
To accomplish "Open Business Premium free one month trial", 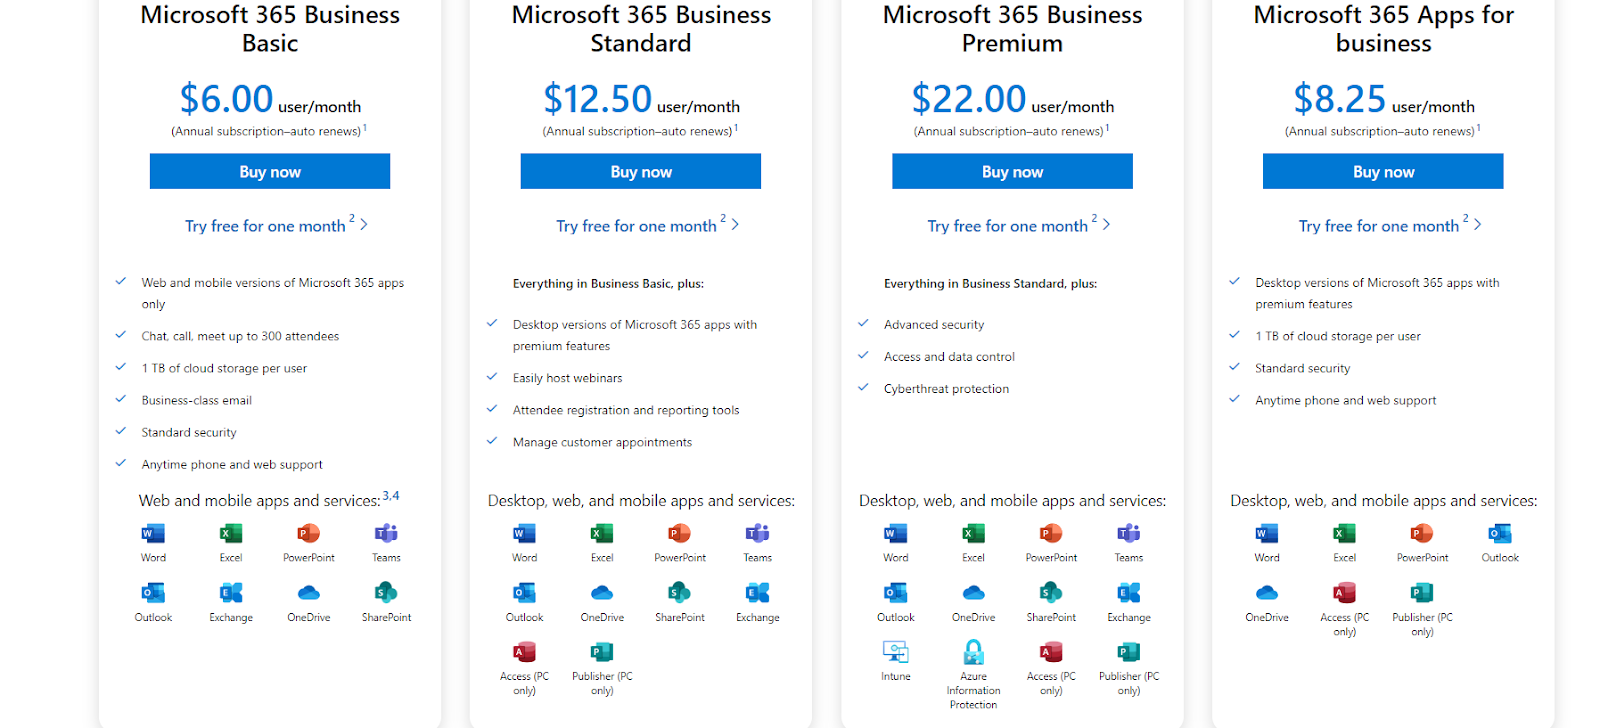I will click(1007, 226).
